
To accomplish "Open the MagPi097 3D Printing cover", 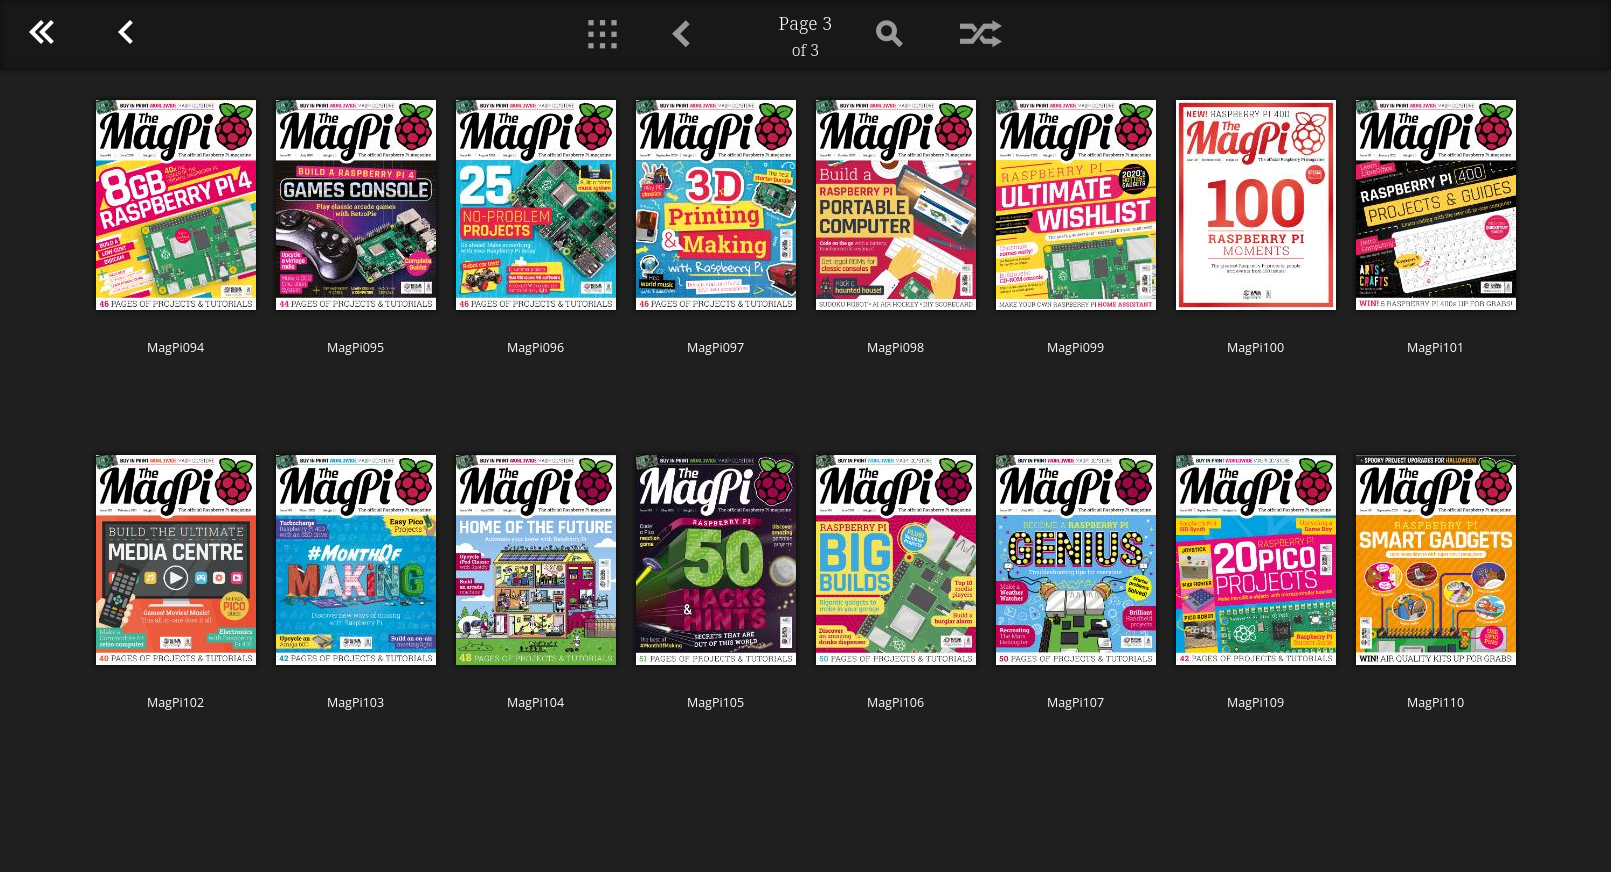I will tap(716, 205).
